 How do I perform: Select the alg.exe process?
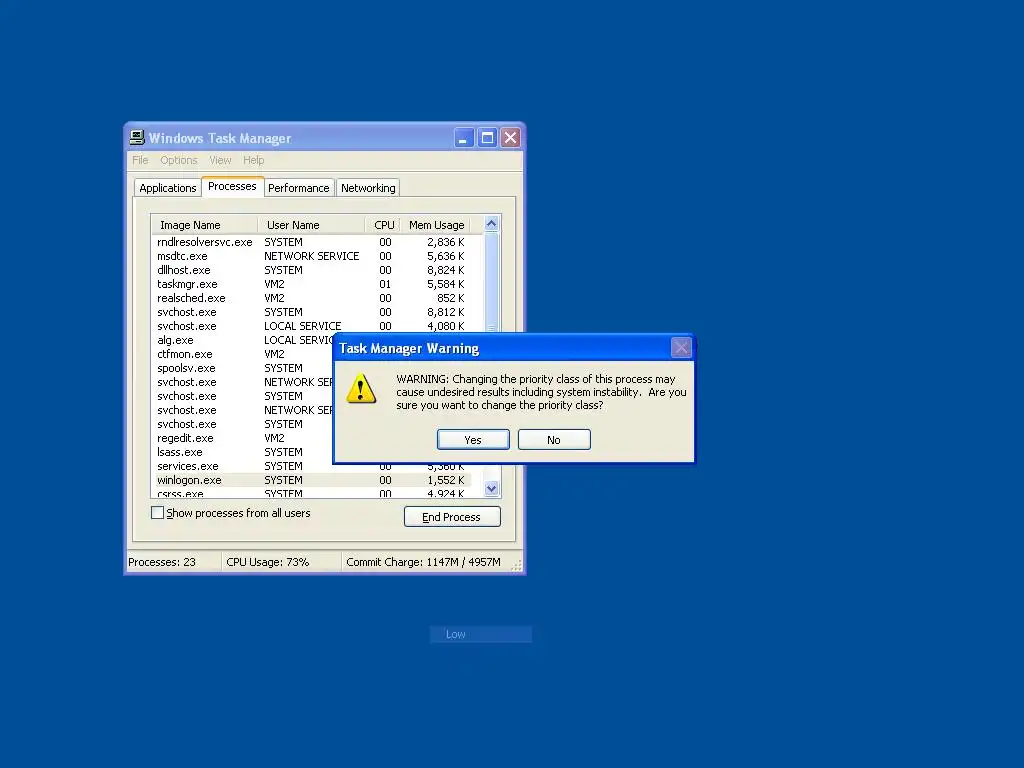click(243, 340)
